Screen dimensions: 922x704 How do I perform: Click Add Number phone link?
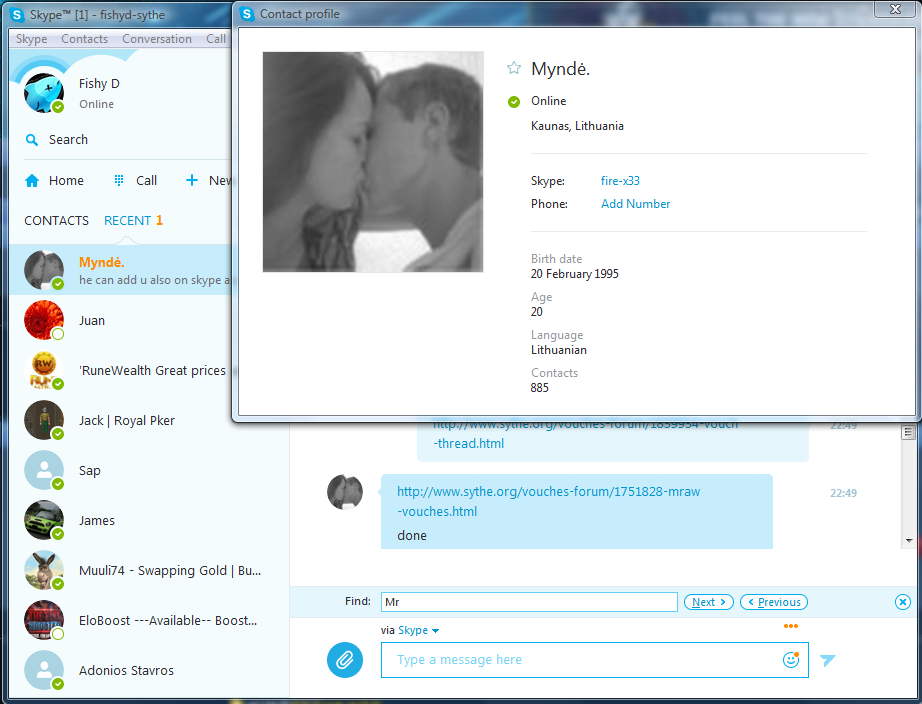636,203
